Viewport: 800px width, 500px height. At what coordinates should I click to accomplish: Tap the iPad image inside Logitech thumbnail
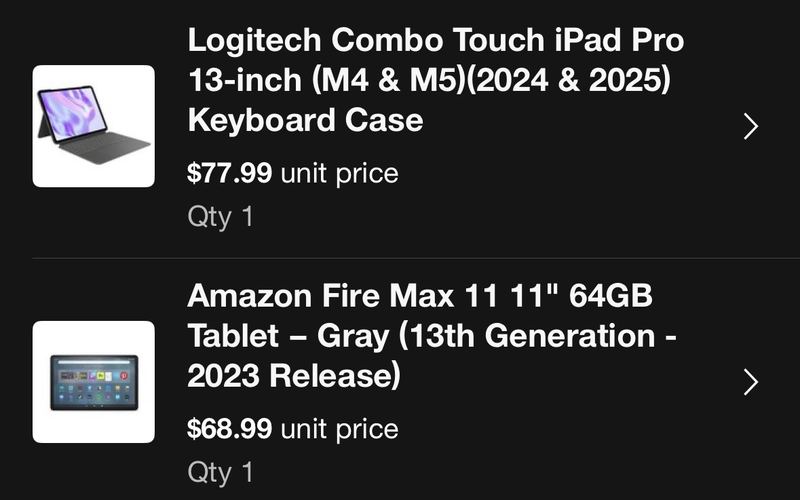click(93, 125)
